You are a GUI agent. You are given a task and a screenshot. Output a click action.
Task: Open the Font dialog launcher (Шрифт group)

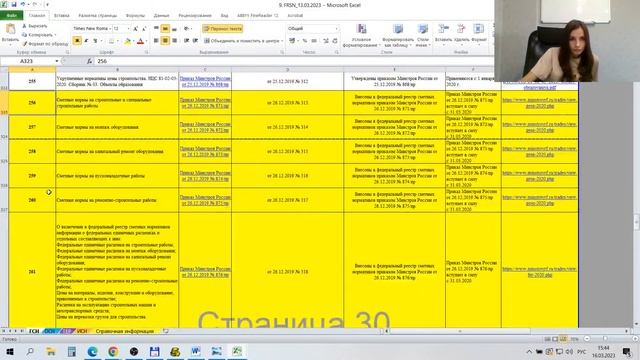(147, 53)
